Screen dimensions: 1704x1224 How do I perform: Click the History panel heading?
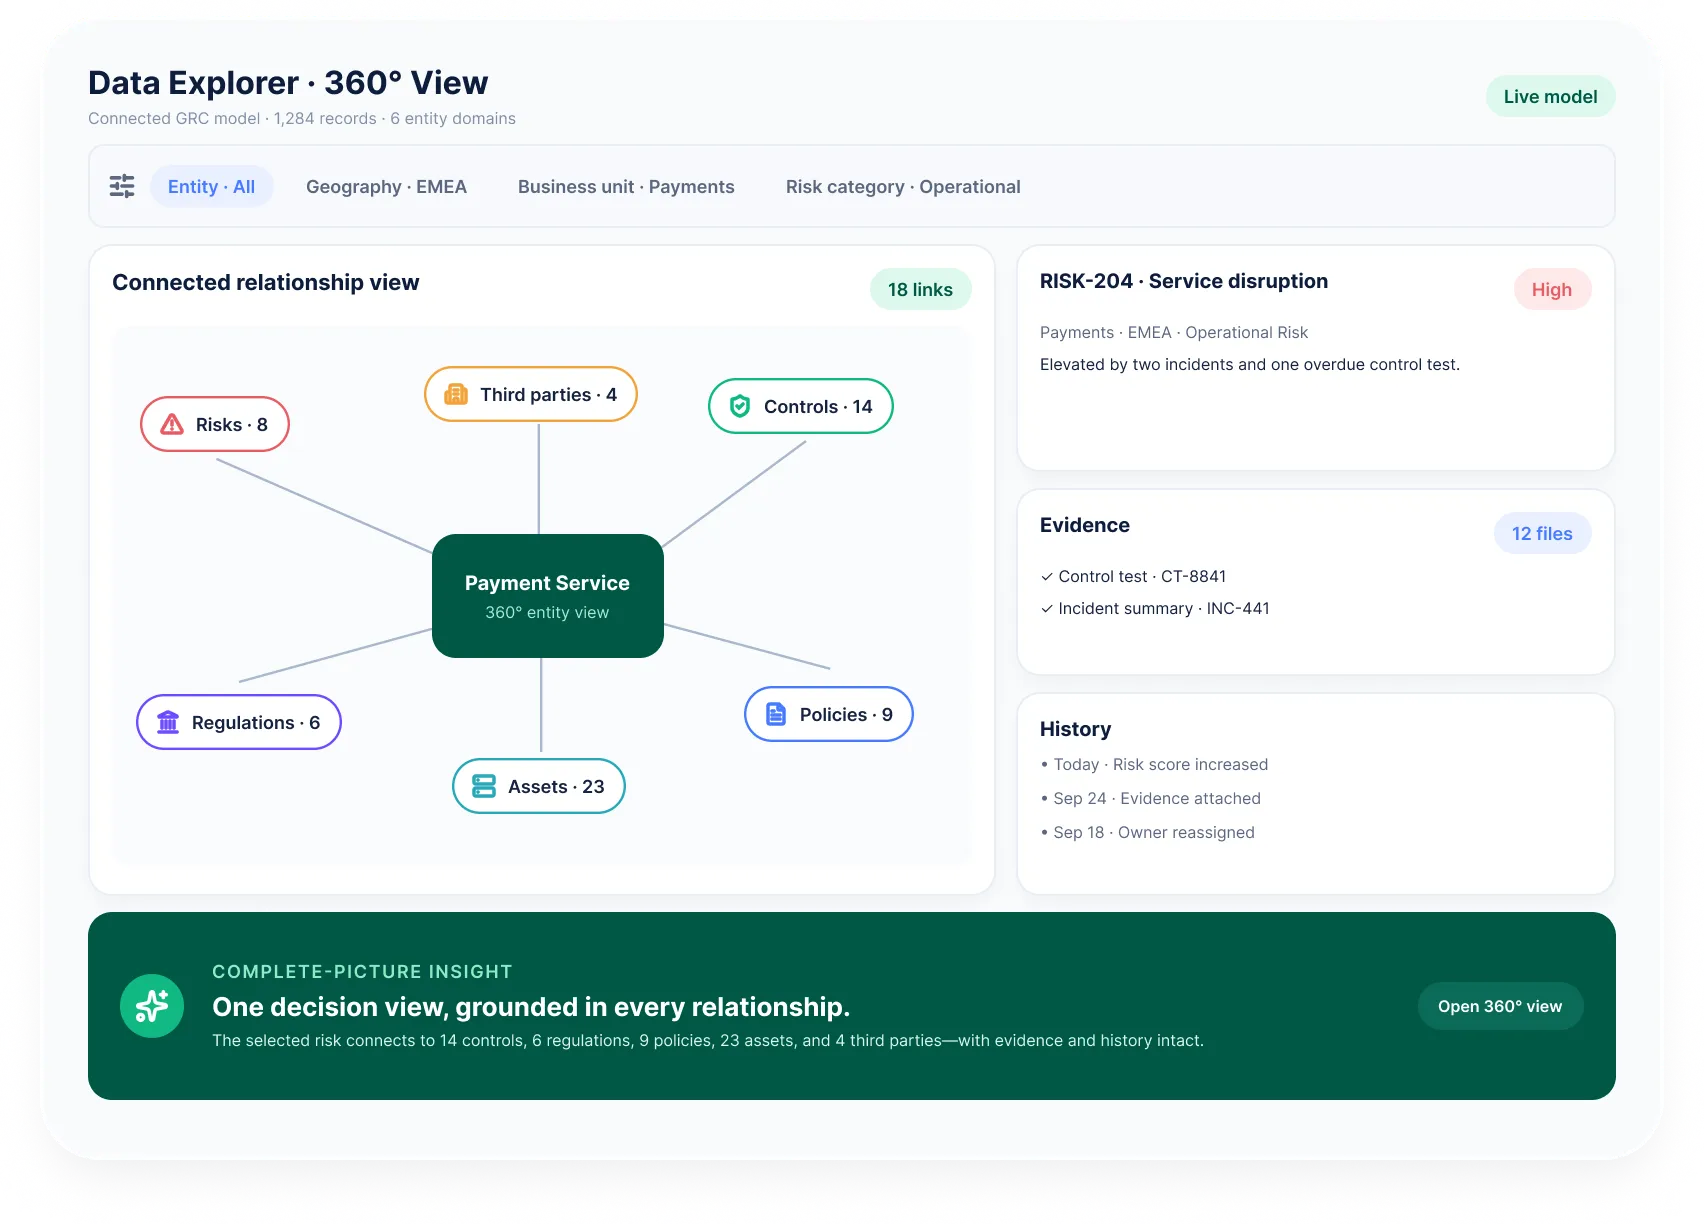[x=1076, y=729]
